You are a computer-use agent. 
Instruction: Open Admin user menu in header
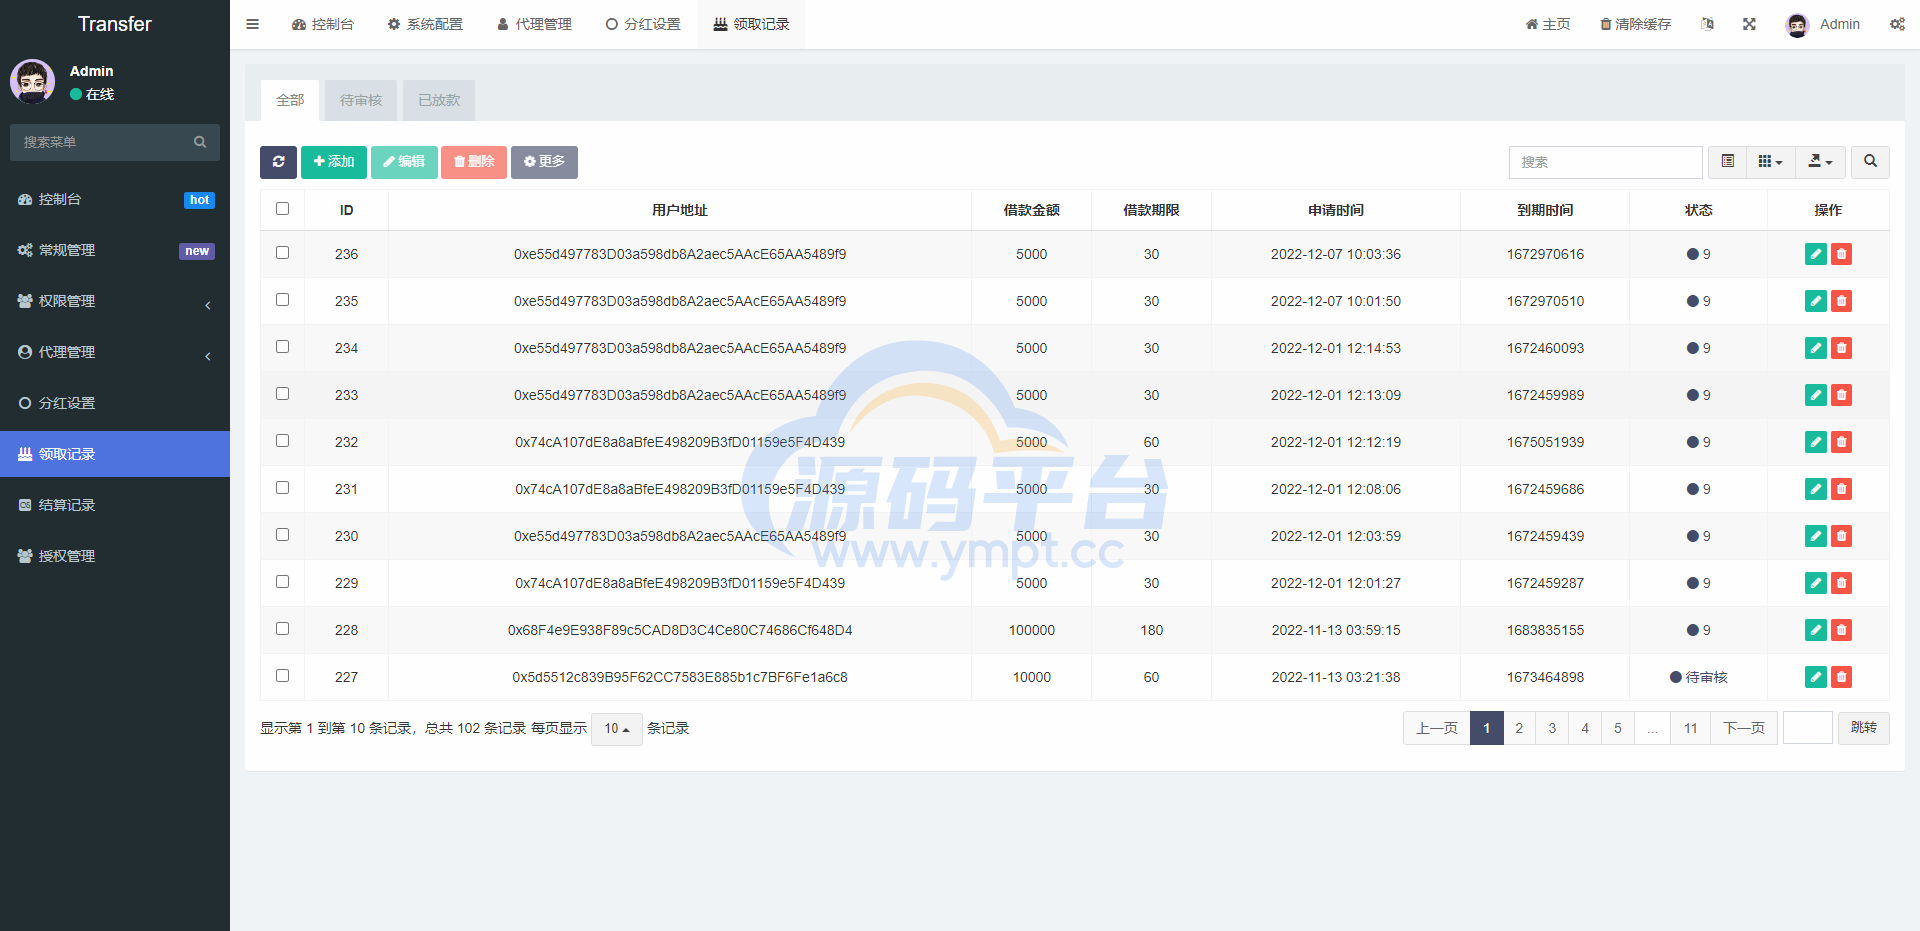(1823, 24)
